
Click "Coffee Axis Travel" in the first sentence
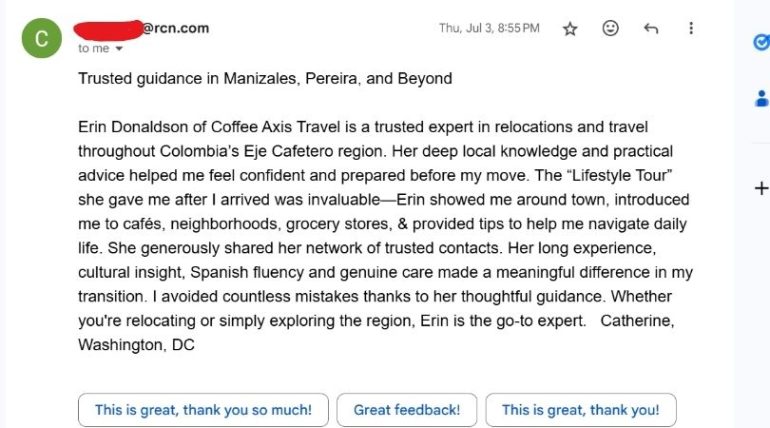pyautogui.click(x=267, y=127)
